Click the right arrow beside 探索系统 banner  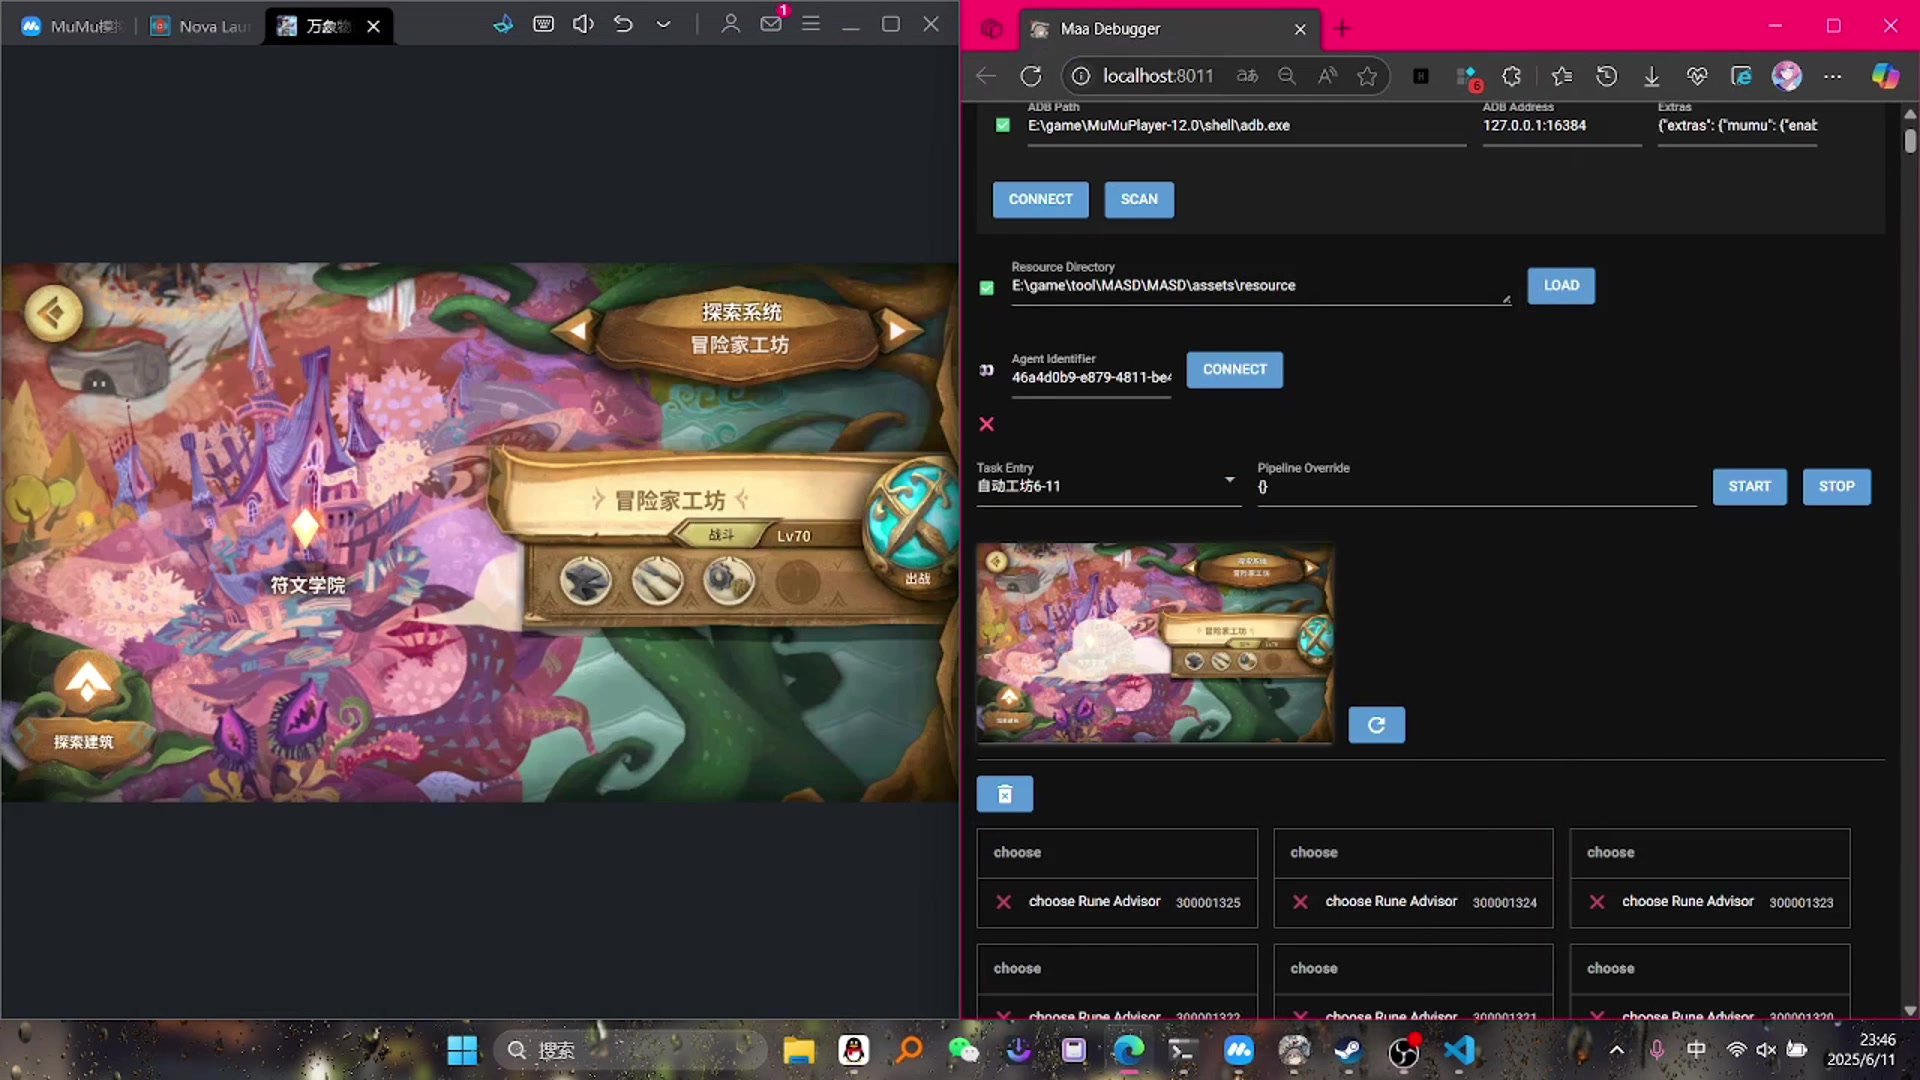pyautogui.click(x=898, y=329)
